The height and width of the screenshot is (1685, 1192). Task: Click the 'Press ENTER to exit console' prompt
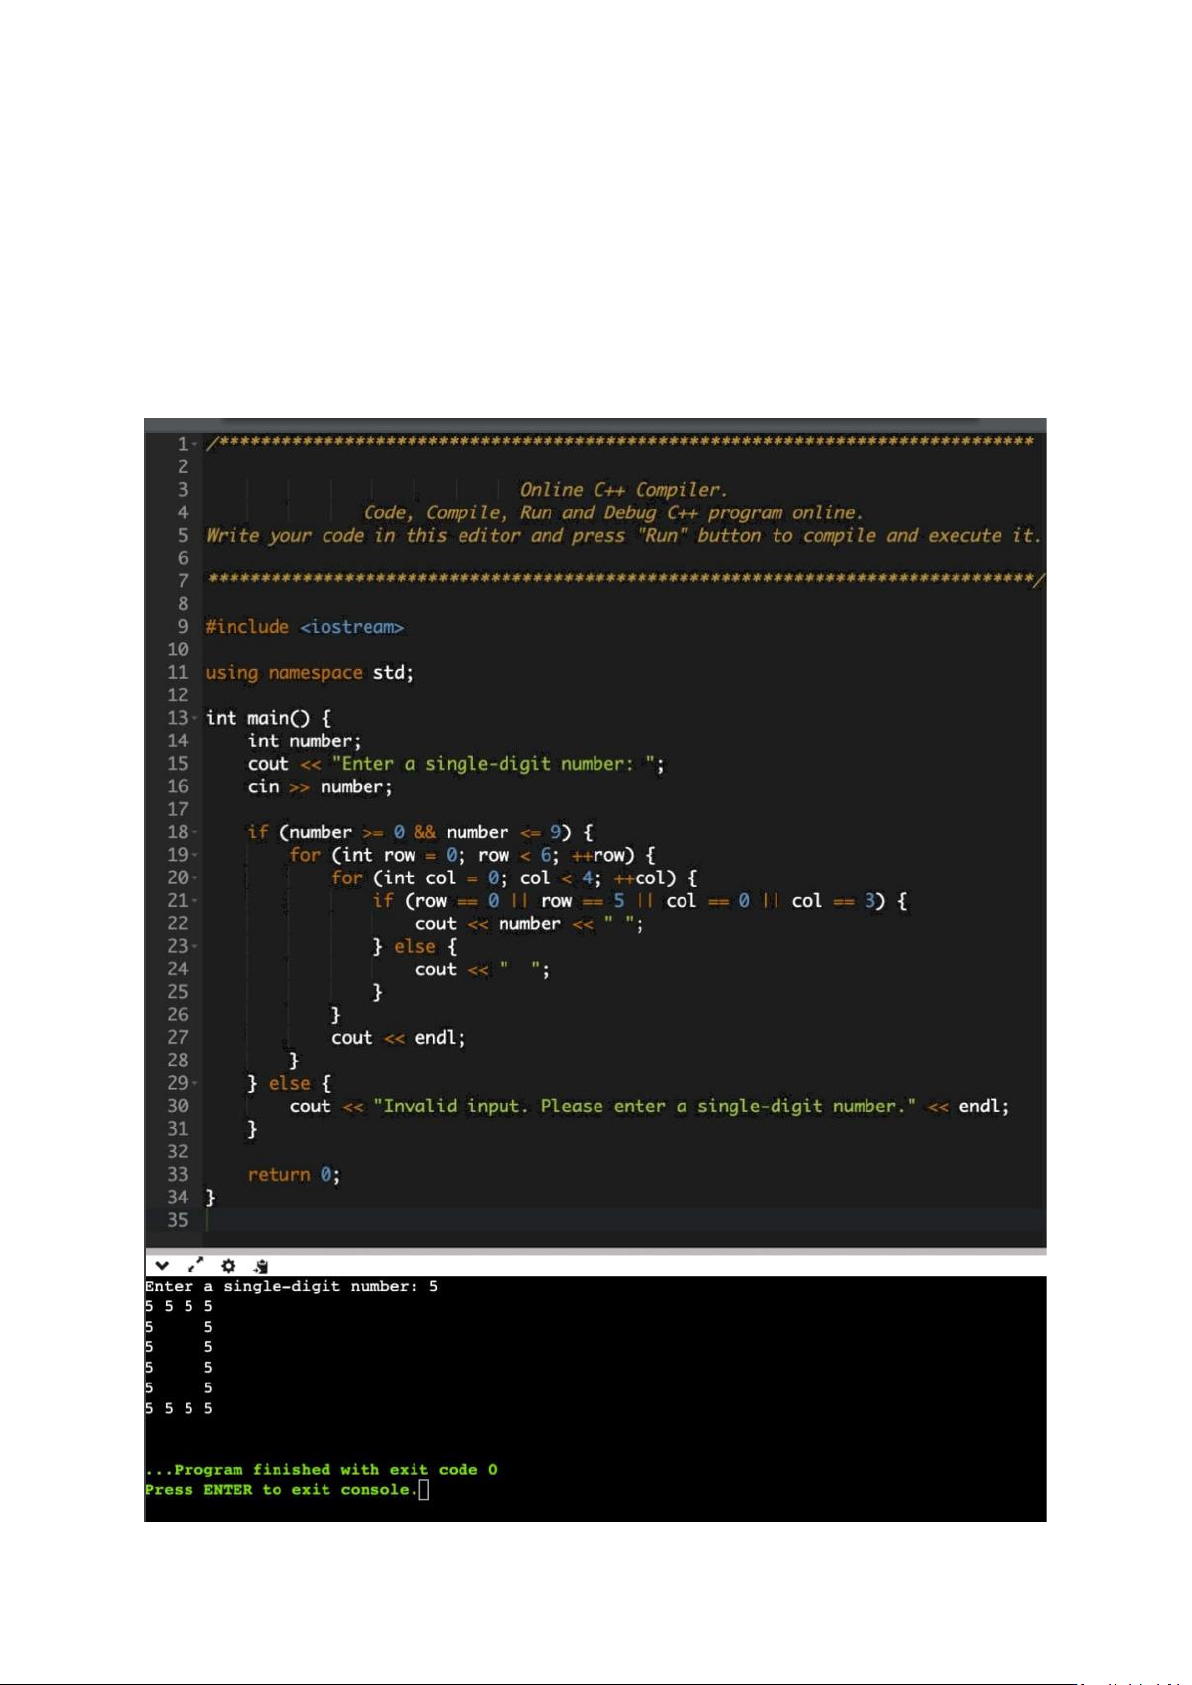click(279, 1490)
